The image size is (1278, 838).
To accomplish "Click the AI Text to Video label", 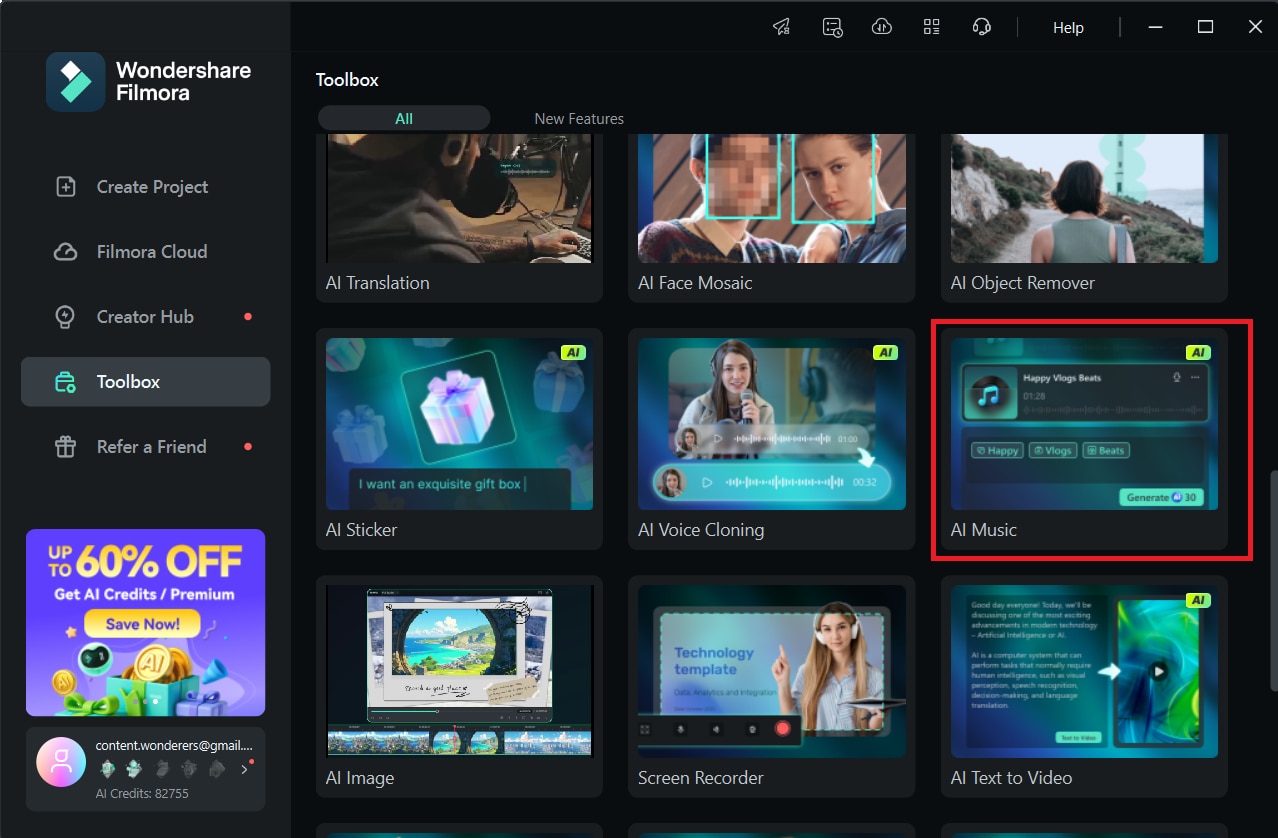I will tap(1011, 777).
